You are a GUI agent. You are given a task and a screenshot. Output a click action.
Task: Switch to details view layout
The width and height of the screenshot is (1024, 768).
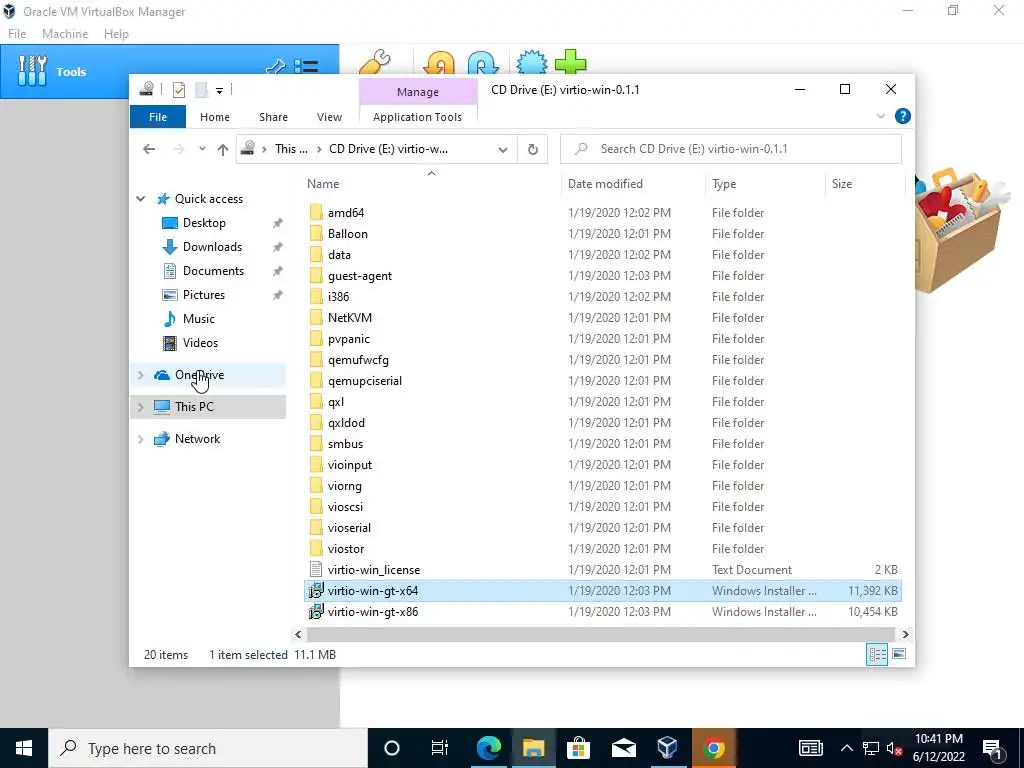[877, 654]
